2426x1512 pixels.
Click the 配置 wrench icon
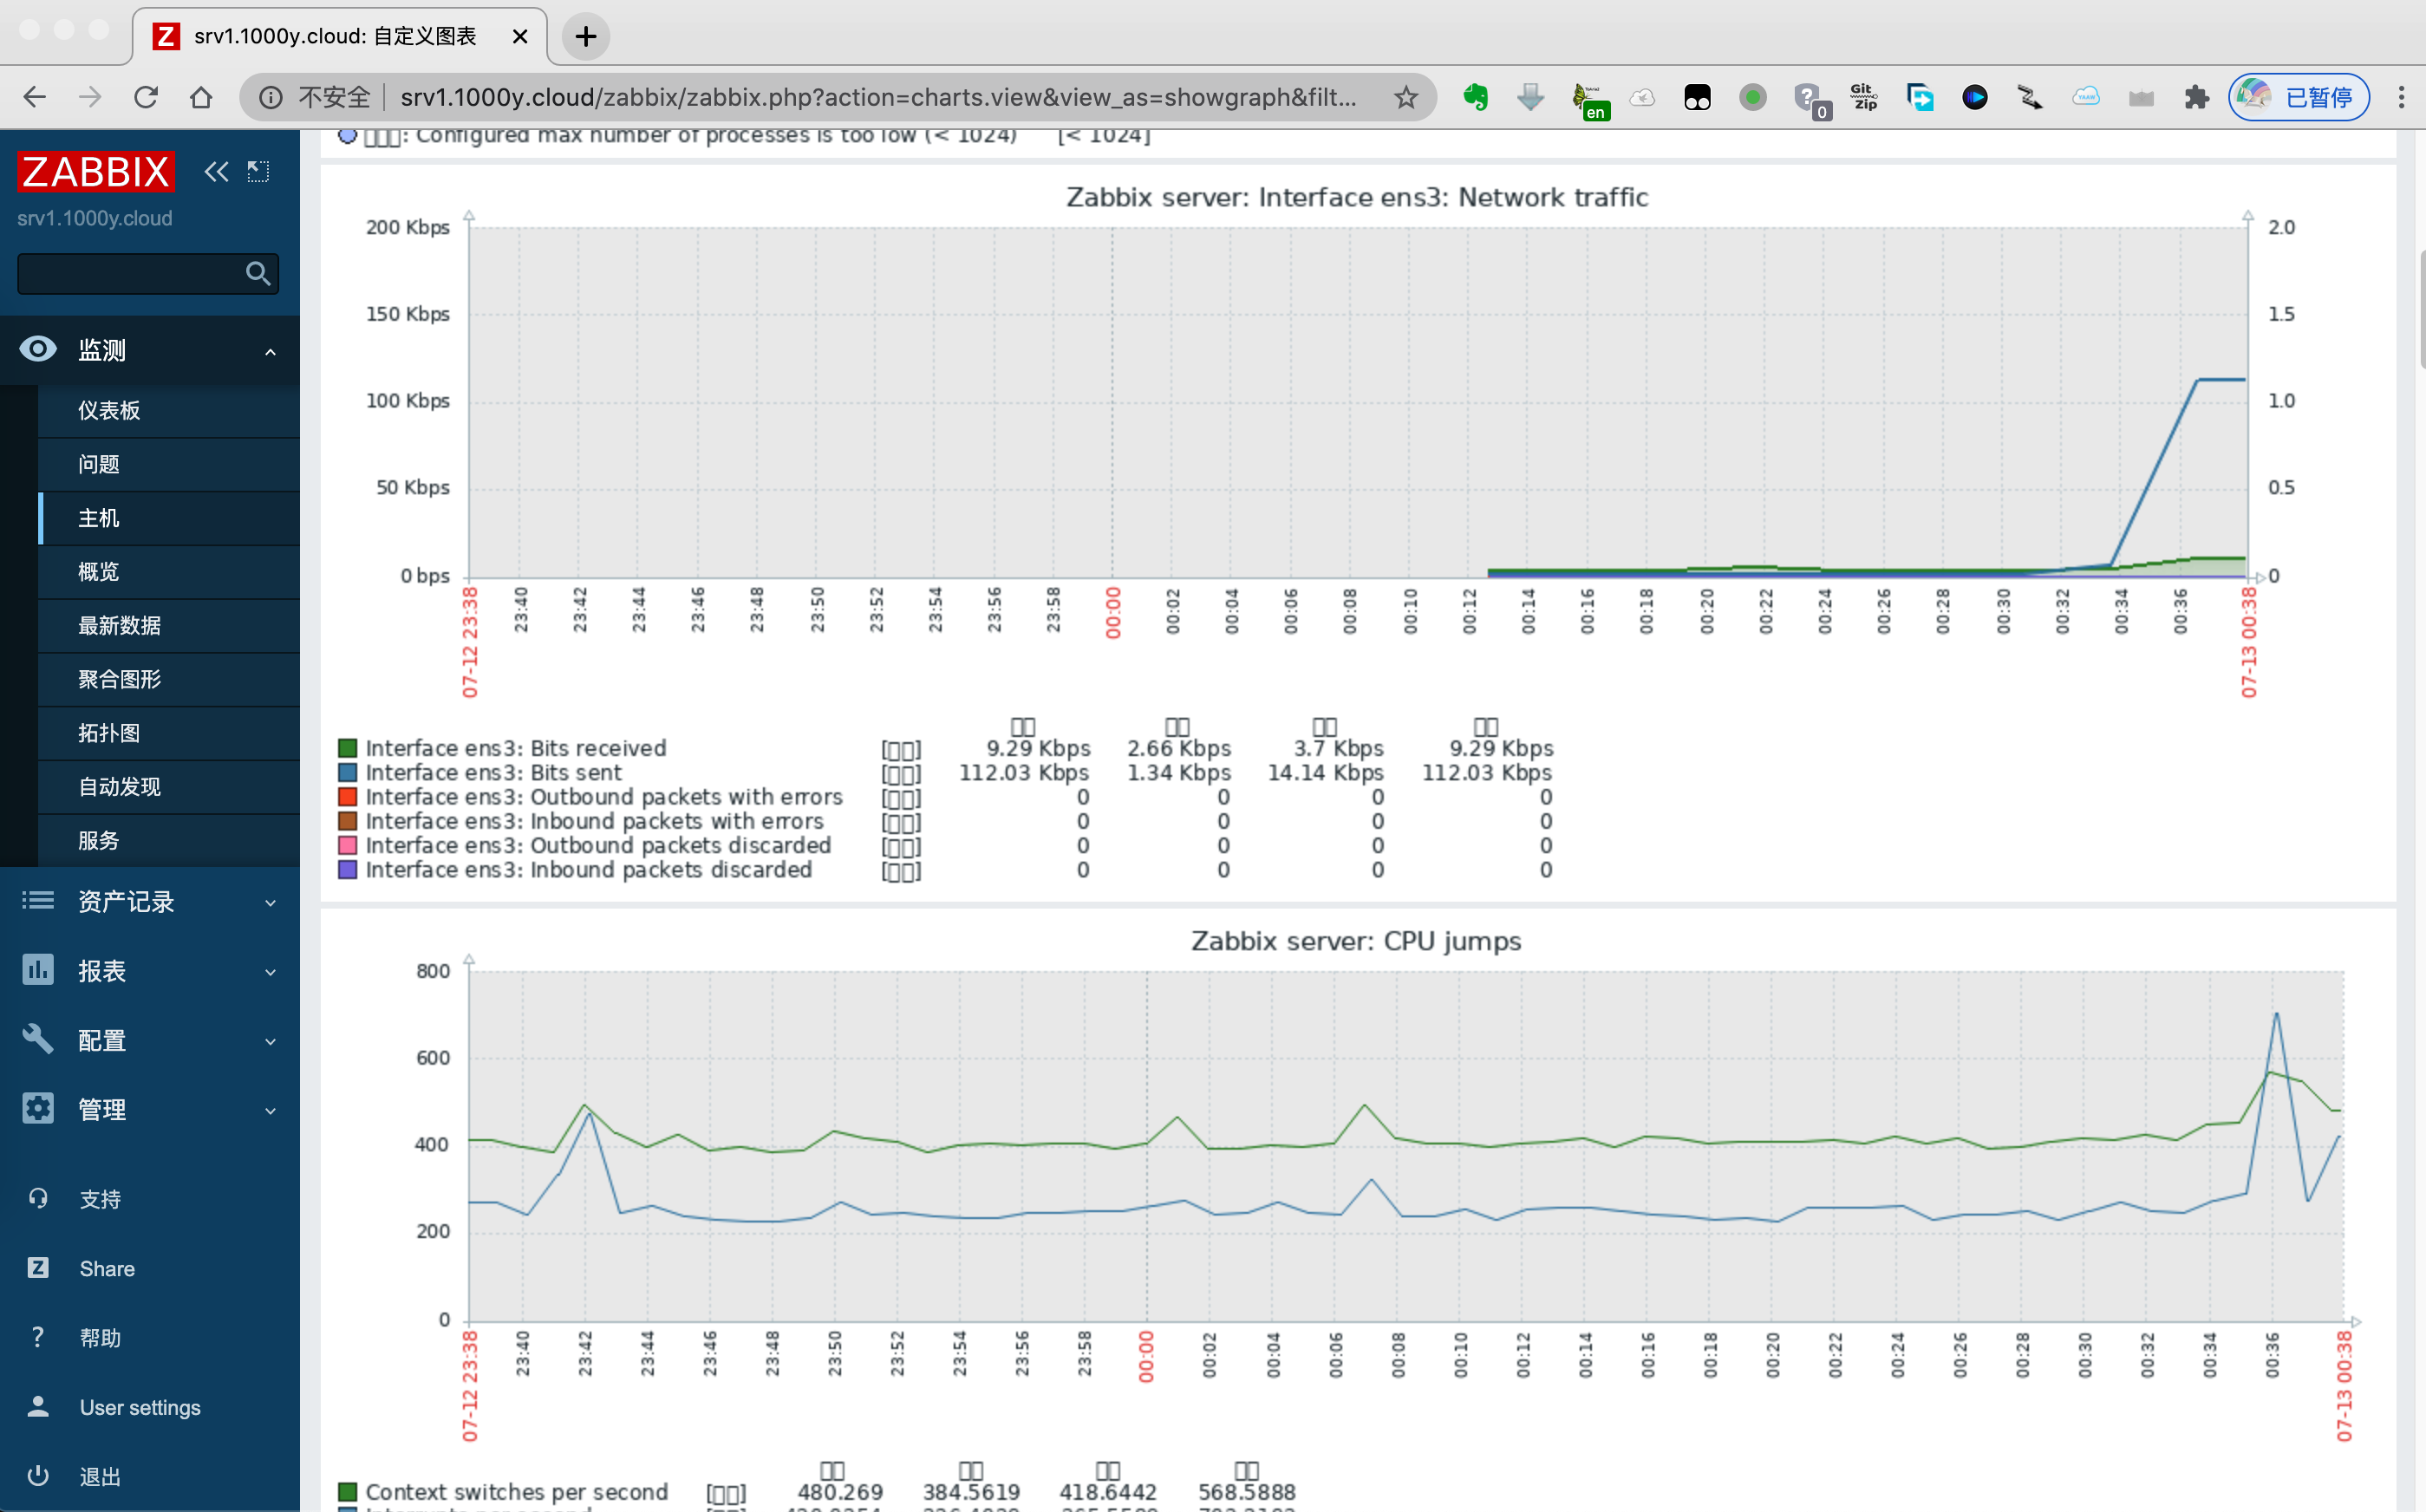click(x=38, y=1039)
